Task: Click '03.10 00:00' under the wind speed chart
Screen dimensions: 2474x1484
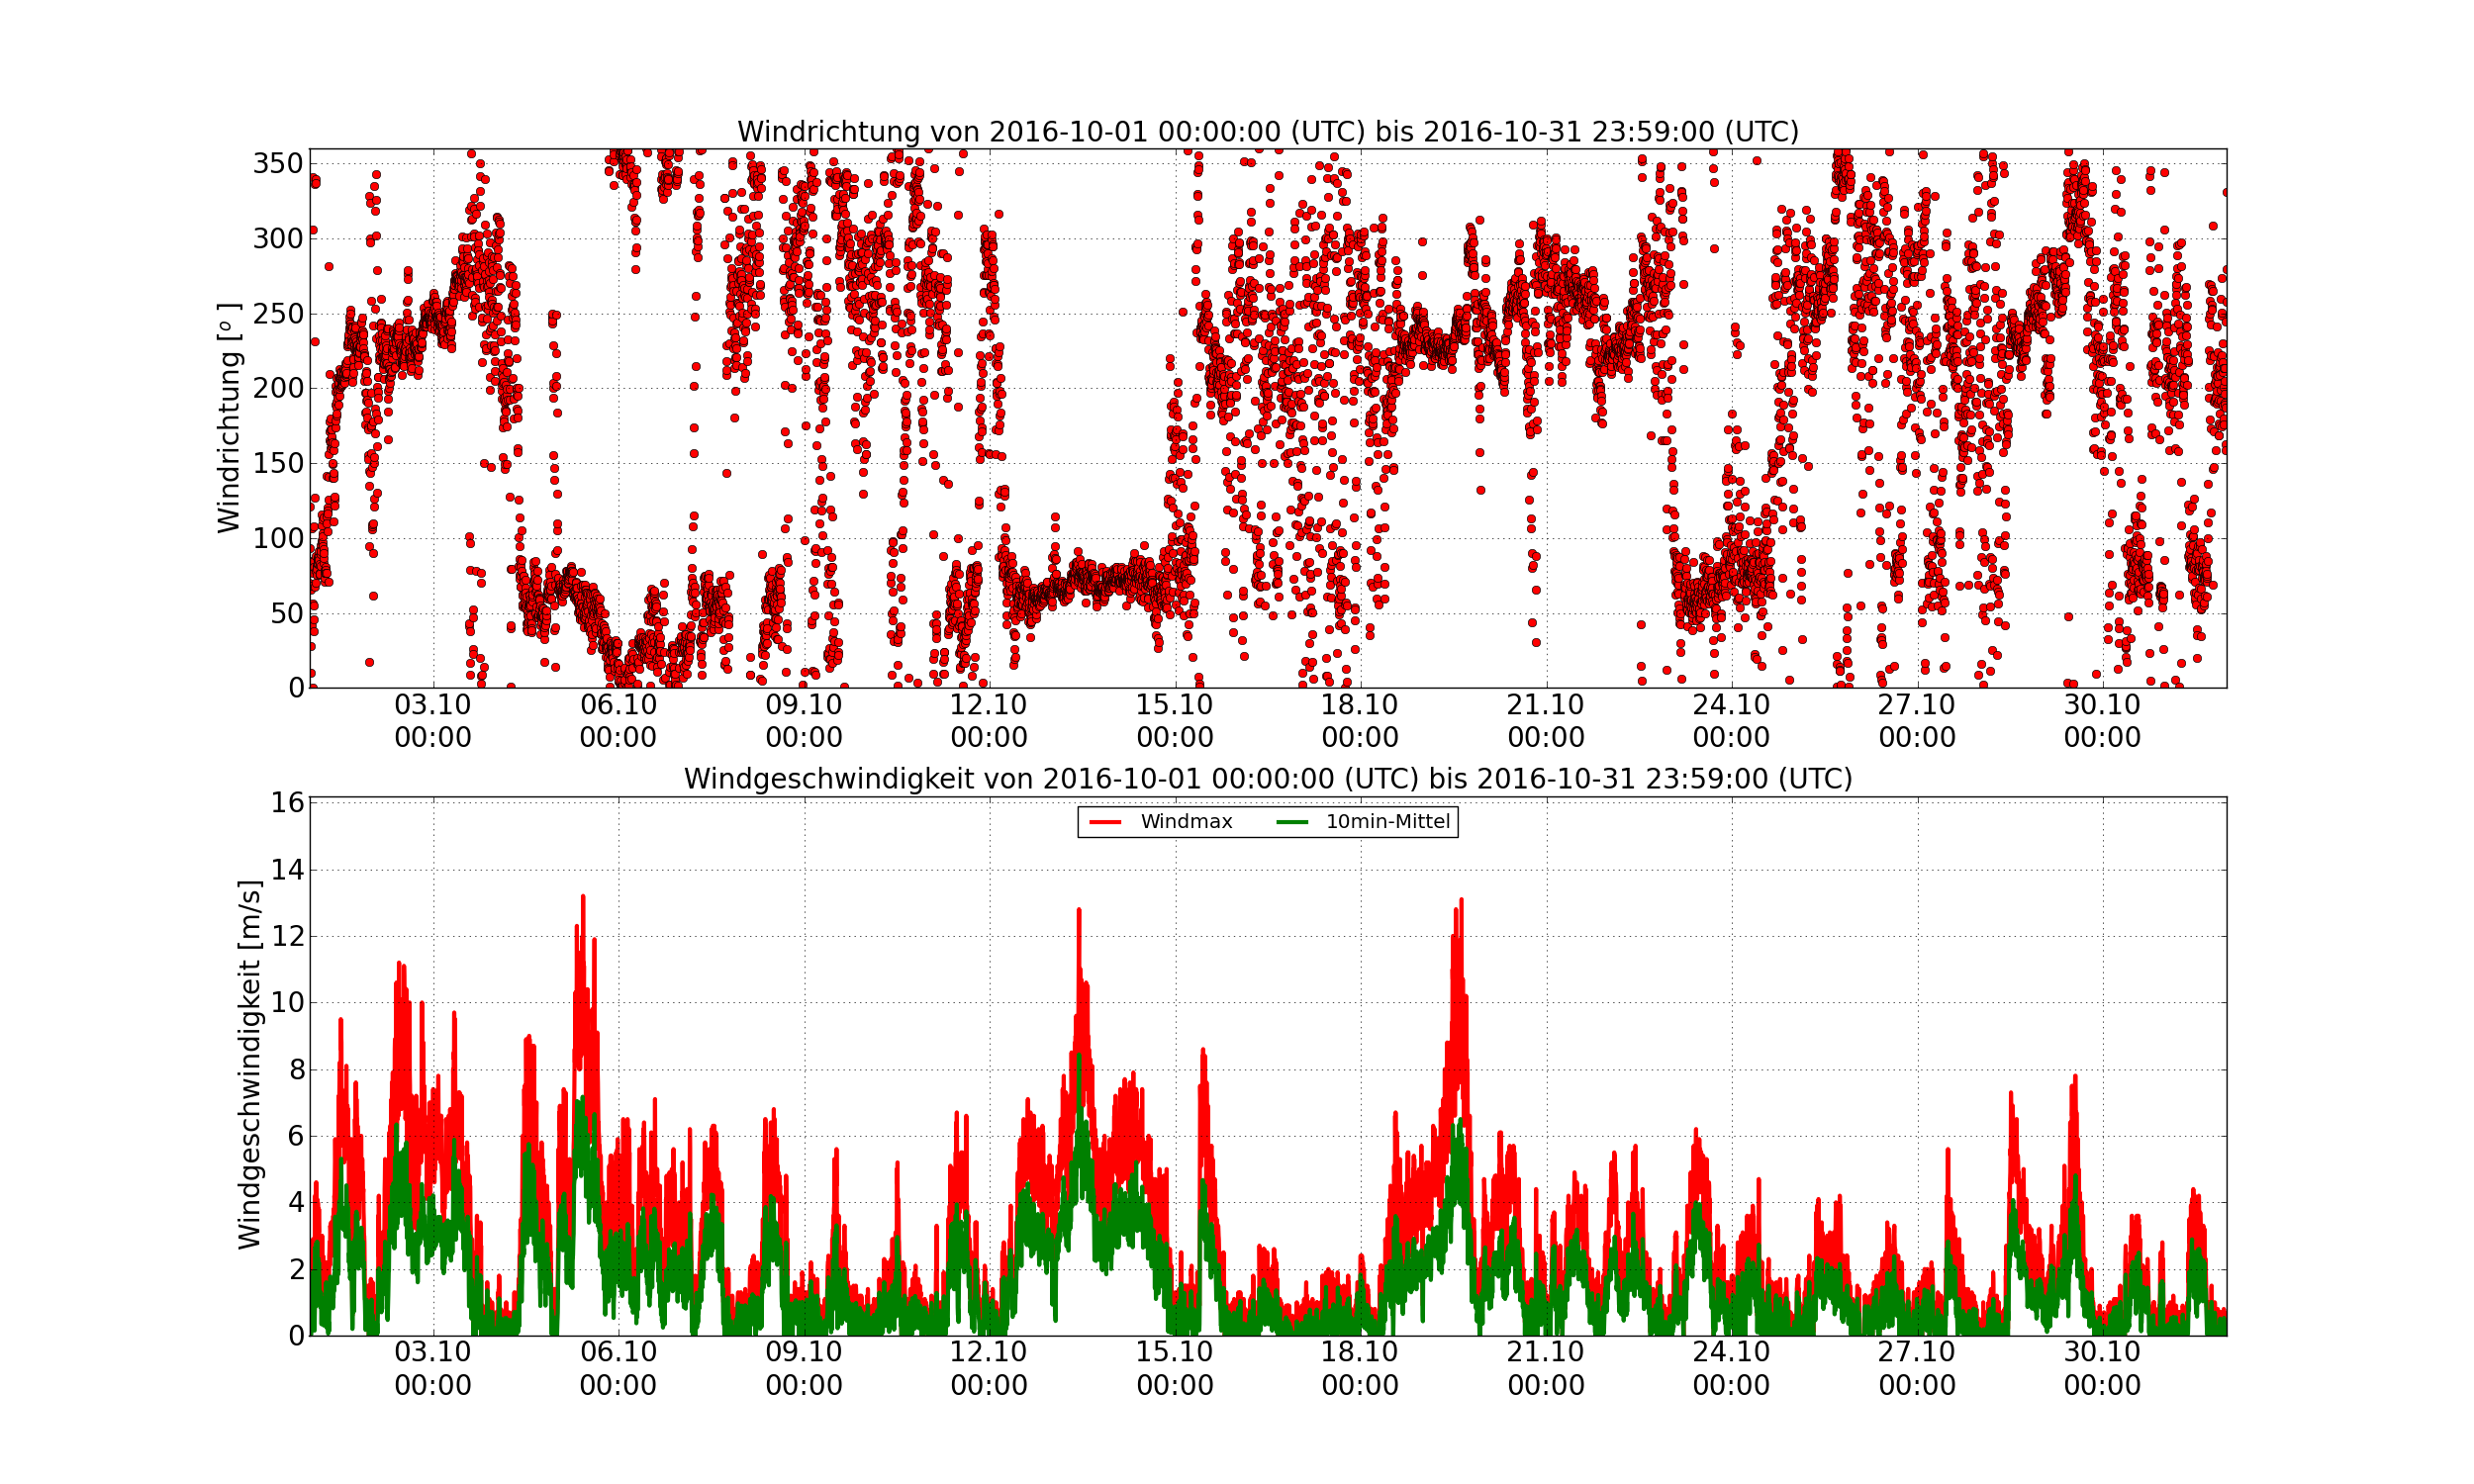Action: tap(433, 1369)
